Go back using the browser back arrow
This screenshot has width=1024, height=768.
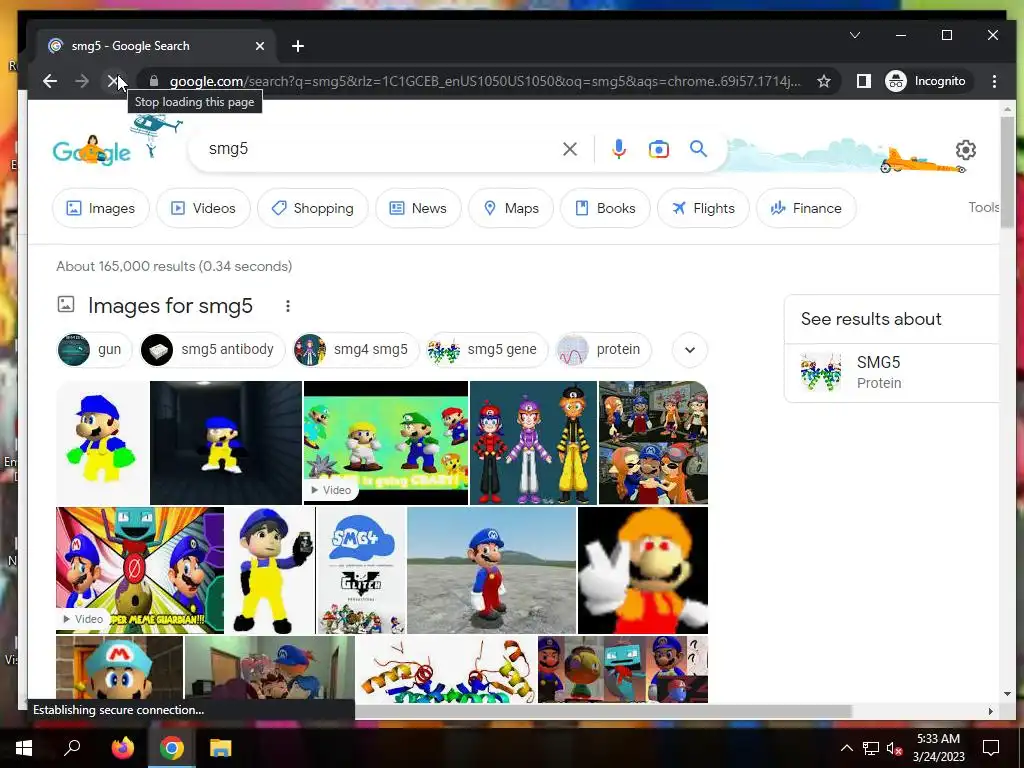click(x=50, y=81)
